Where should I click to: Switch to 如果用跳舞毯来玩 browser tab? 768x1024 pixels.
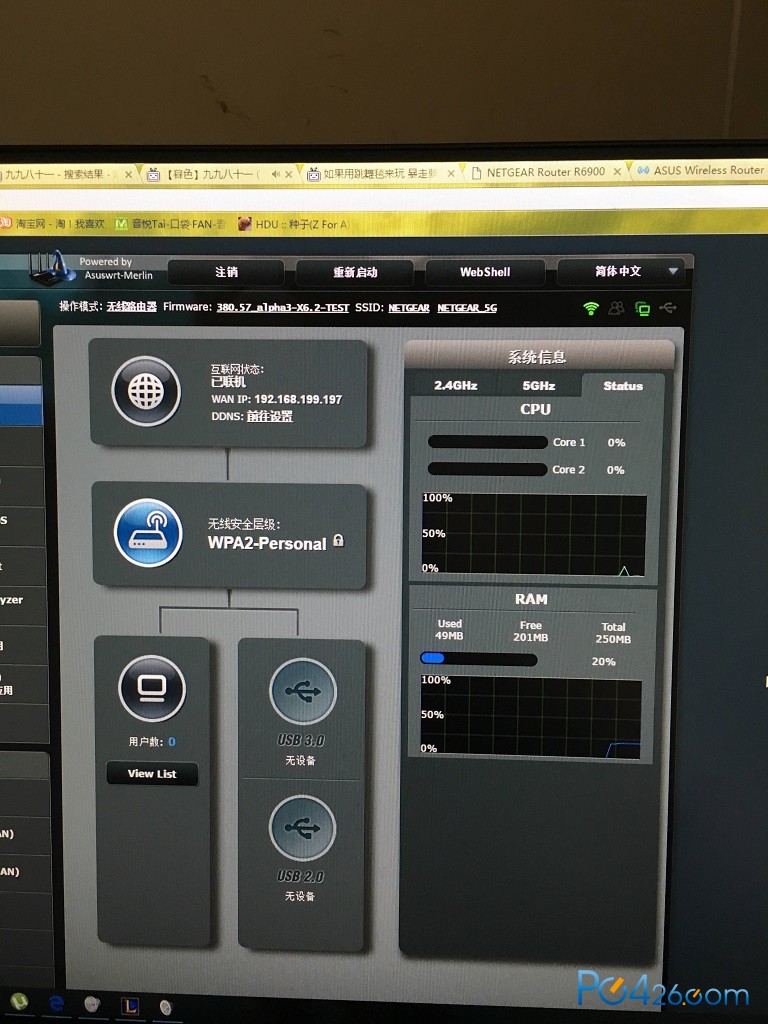click(x=381, y=173)
